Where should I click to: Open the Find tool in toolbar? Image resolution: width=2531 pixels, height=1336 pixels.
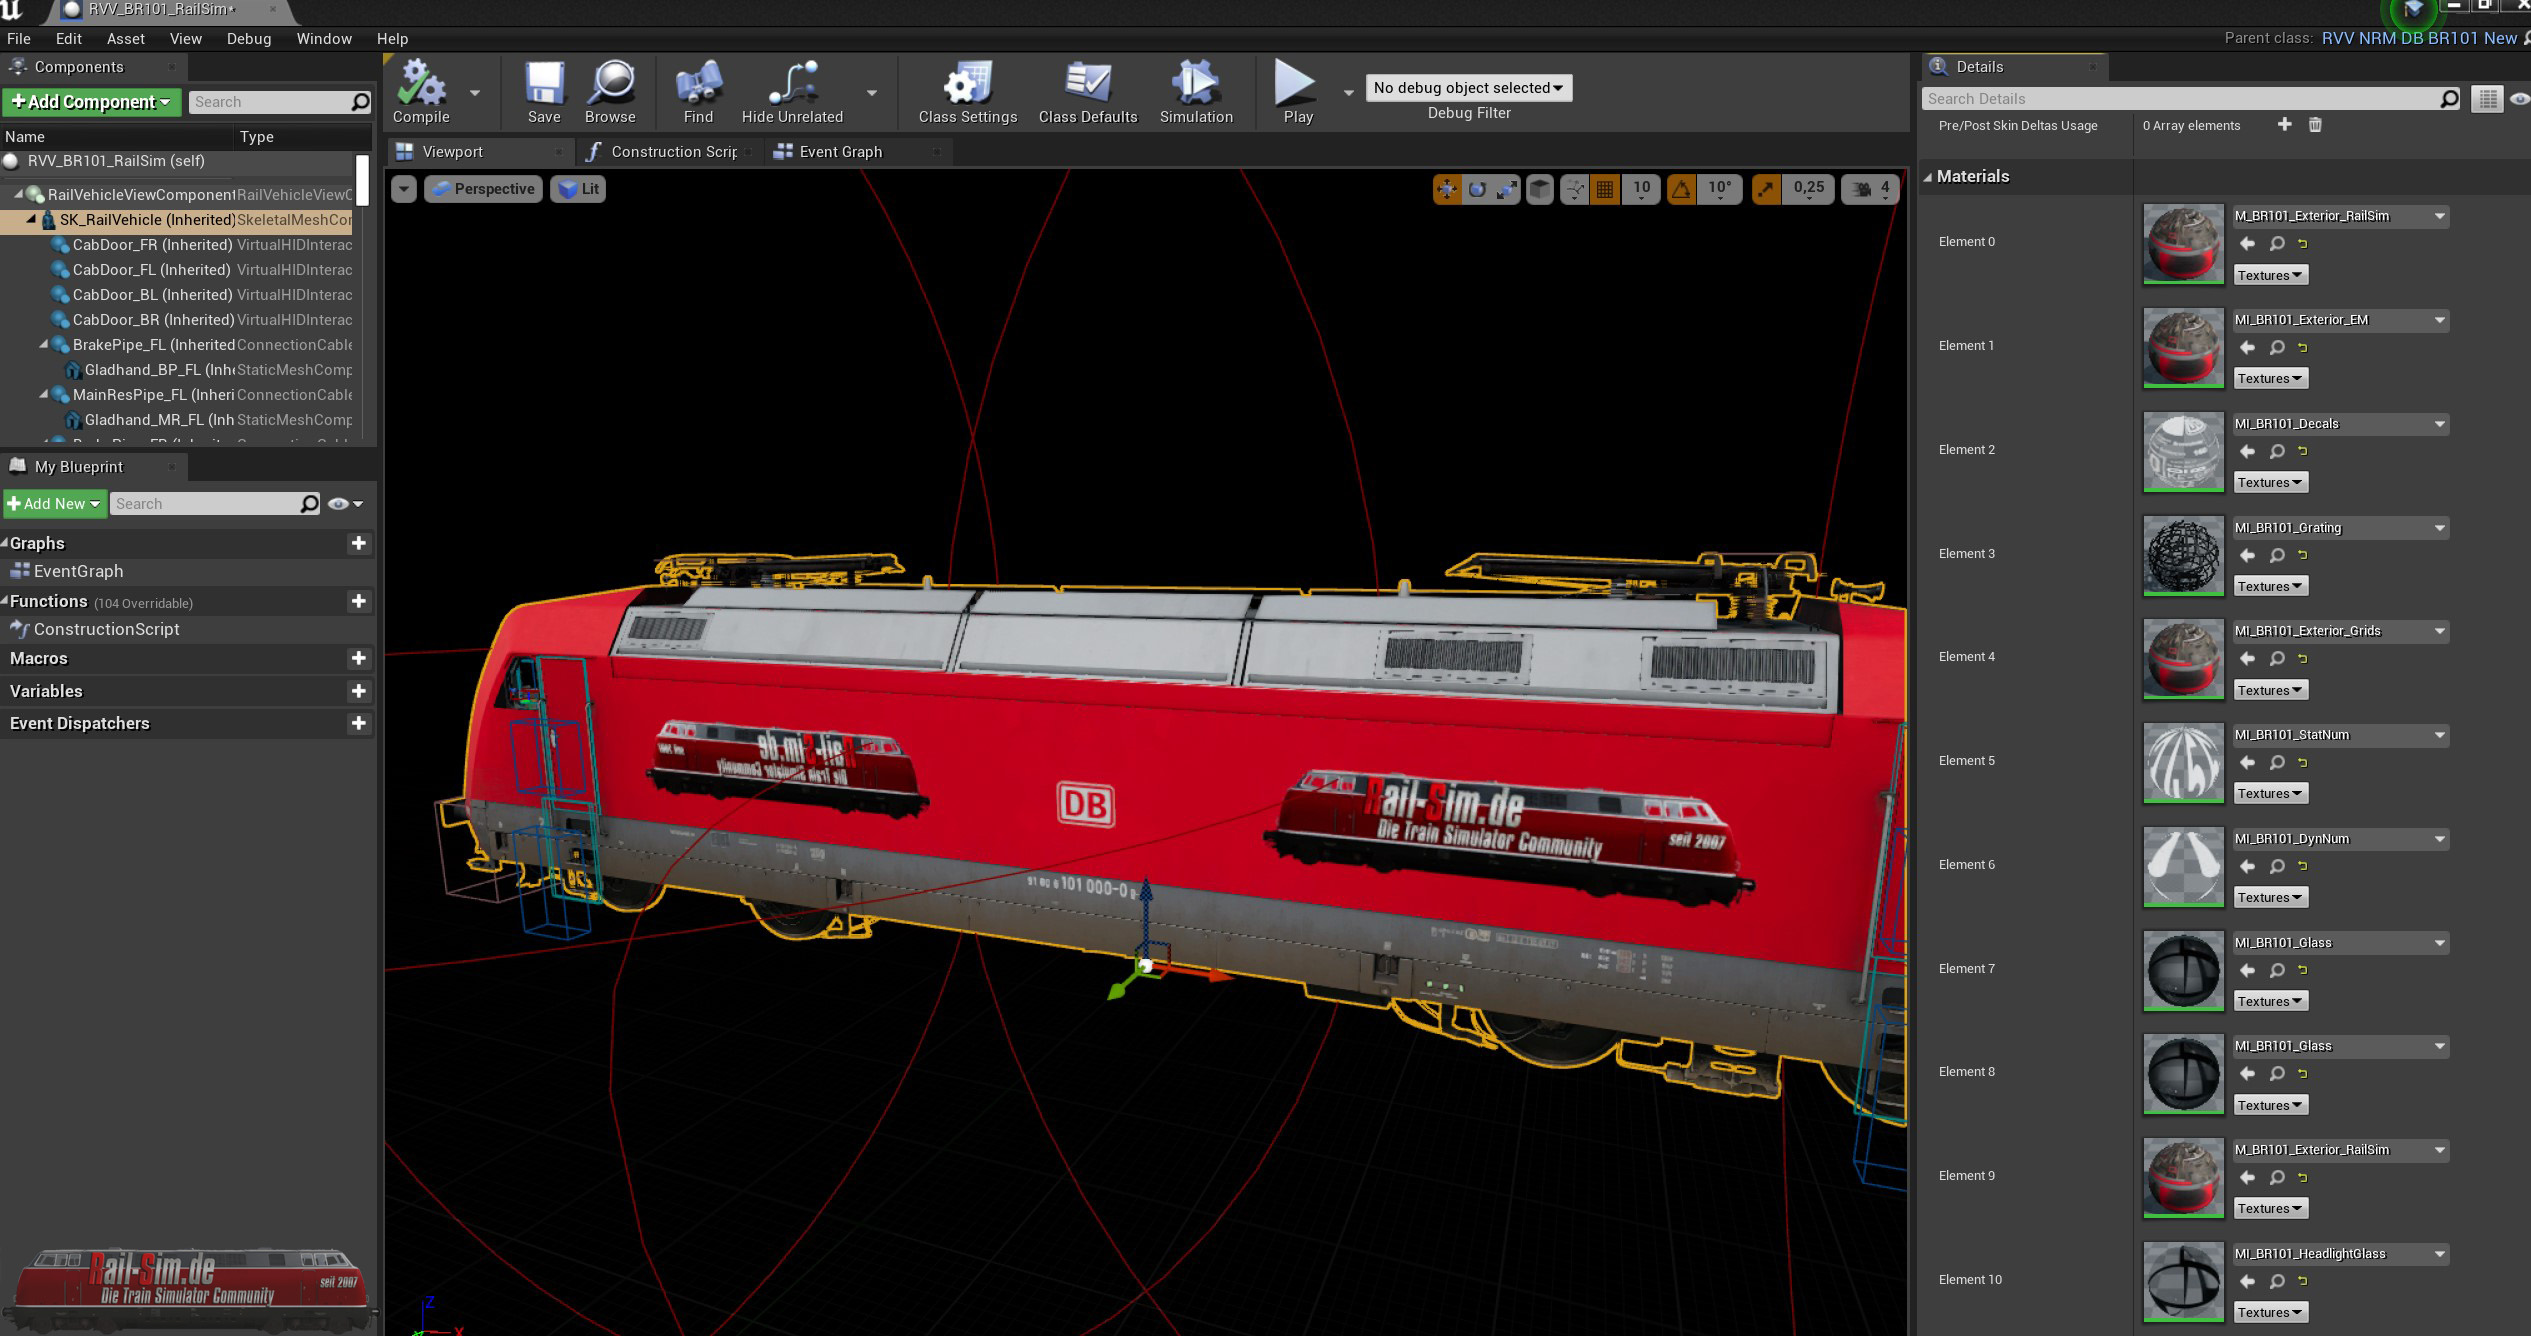pos(698,91)
